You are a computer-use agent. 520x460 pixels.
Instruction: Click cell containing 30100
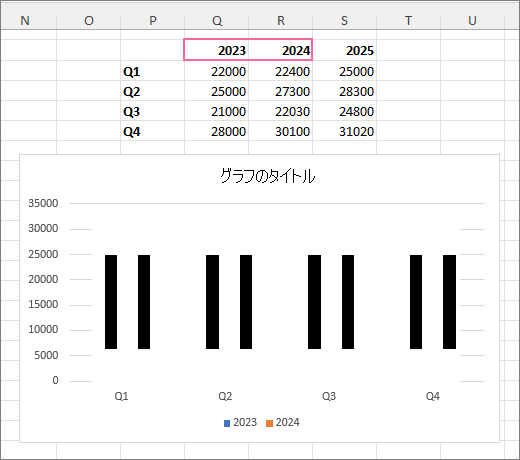[281, 131]
